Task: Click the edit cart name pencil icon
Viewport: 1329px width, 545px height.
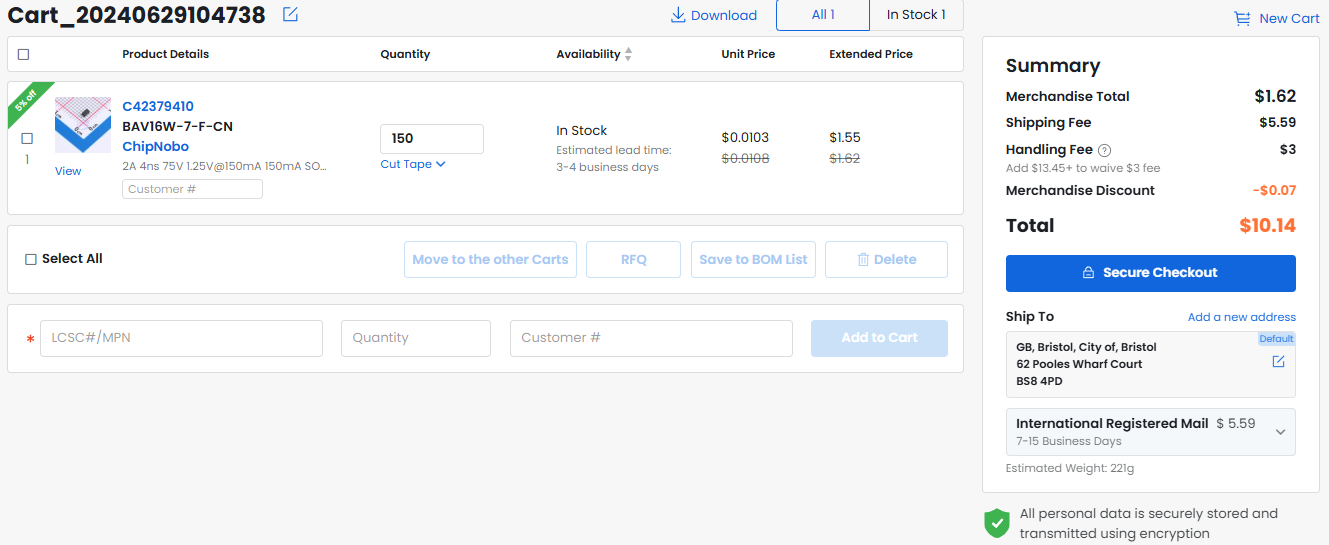Action: coord(290,14)
